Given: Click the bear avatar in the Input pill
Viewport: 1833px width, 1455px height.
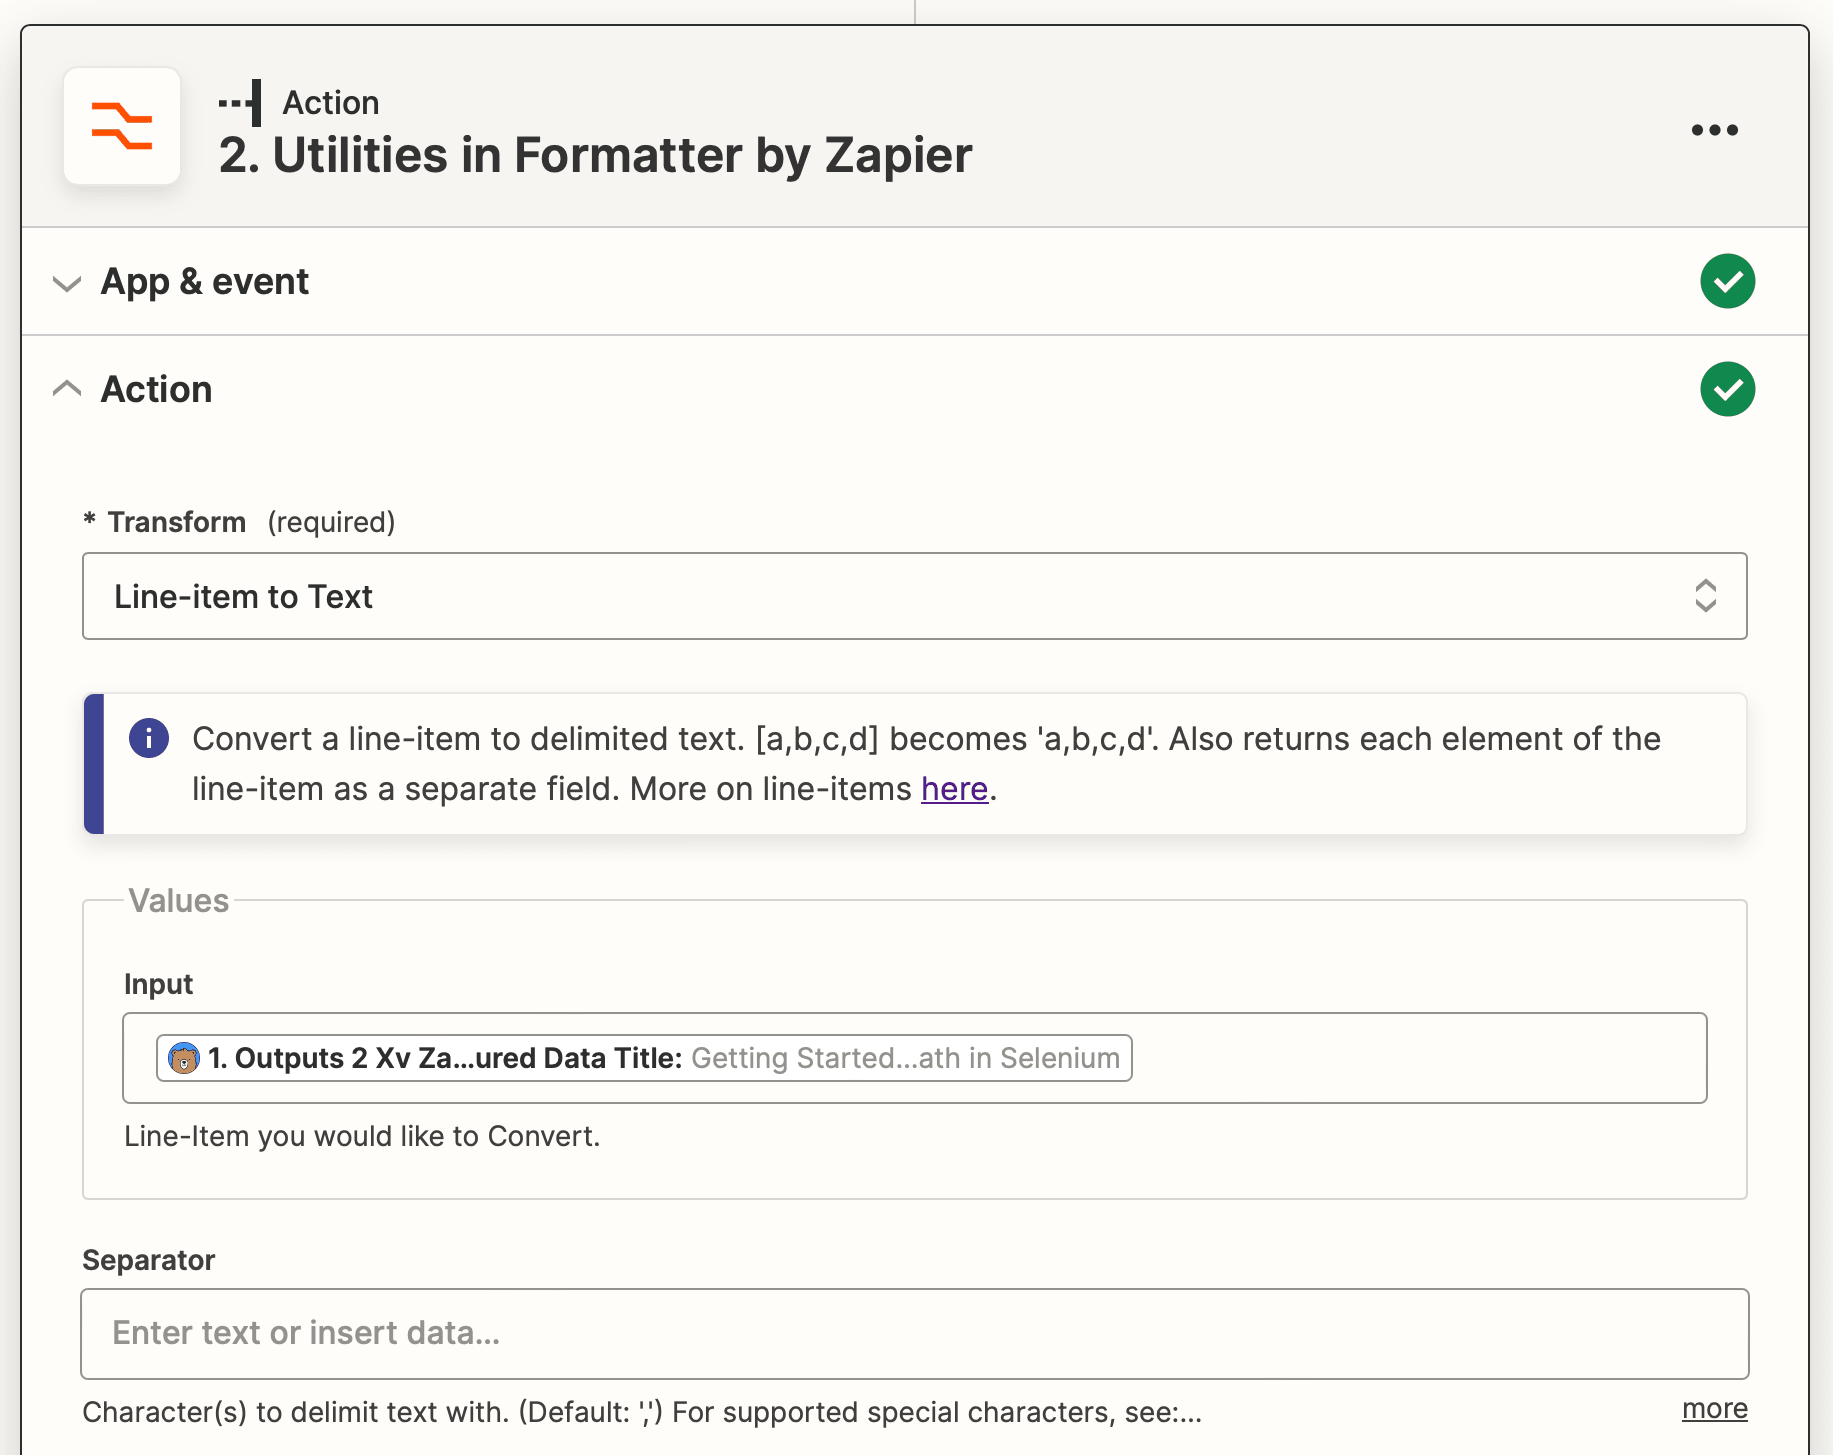Looking at the screenshot, I should (x=184, y=1057).
